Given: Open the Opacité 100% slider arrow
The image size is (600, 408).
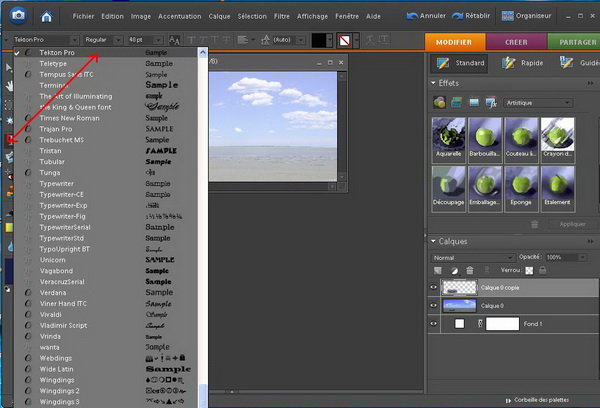Looking at the screenshot, I should point(582,257).
